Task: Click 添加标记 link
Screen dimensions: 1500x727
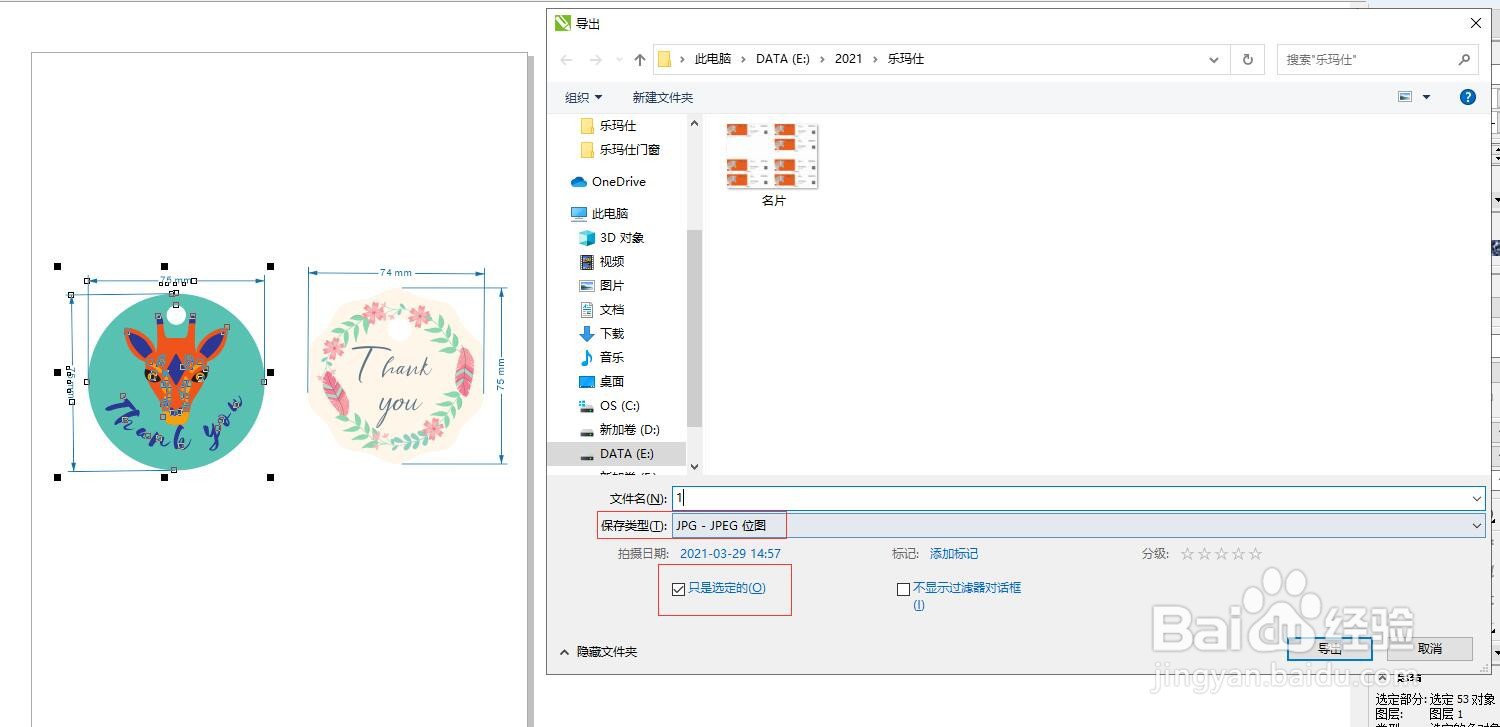Action: [954, 553]
